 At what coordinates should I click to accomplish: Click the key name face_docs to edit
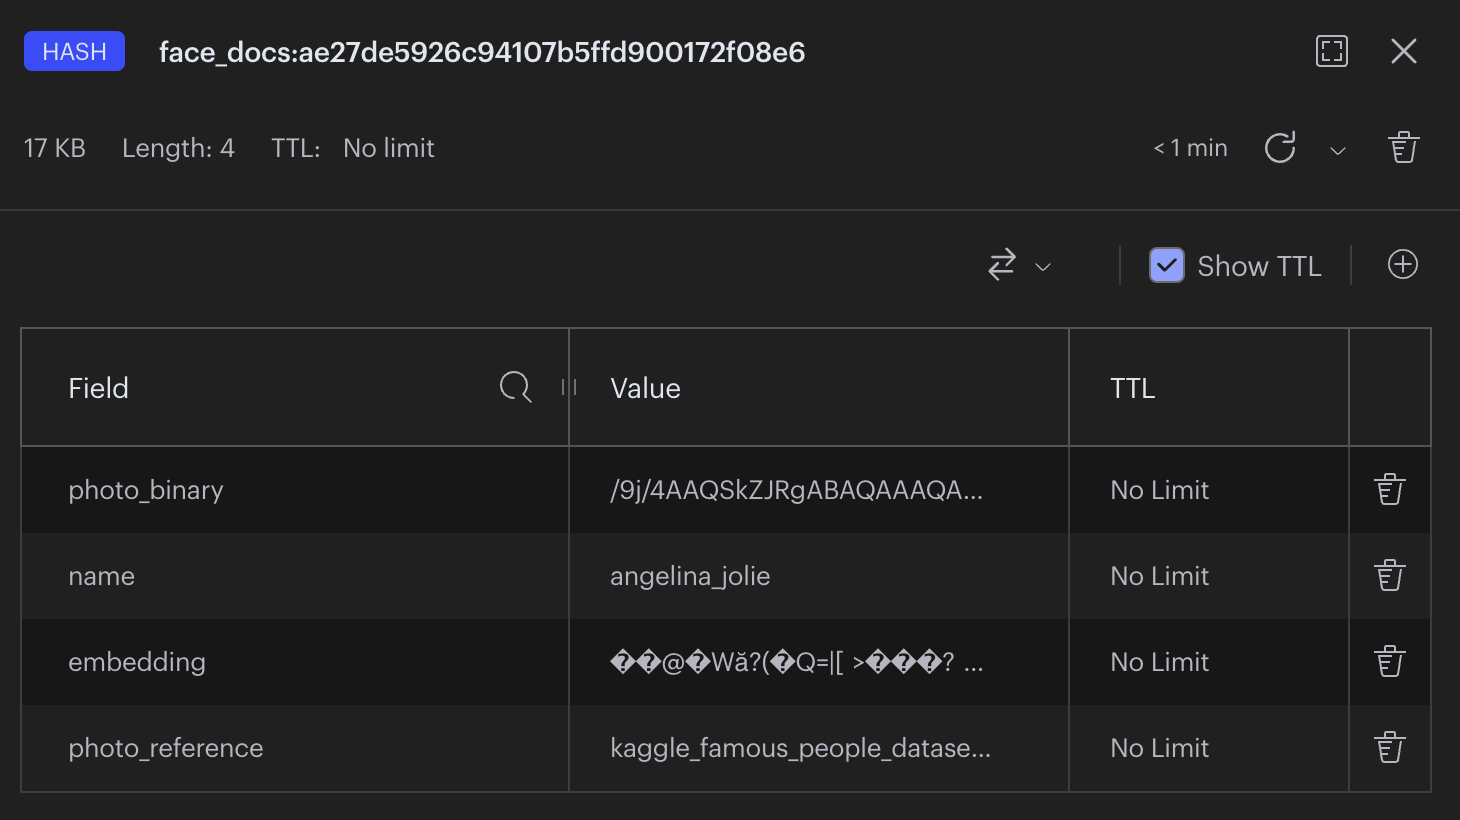pyautogui.click(x=481, y=52)
